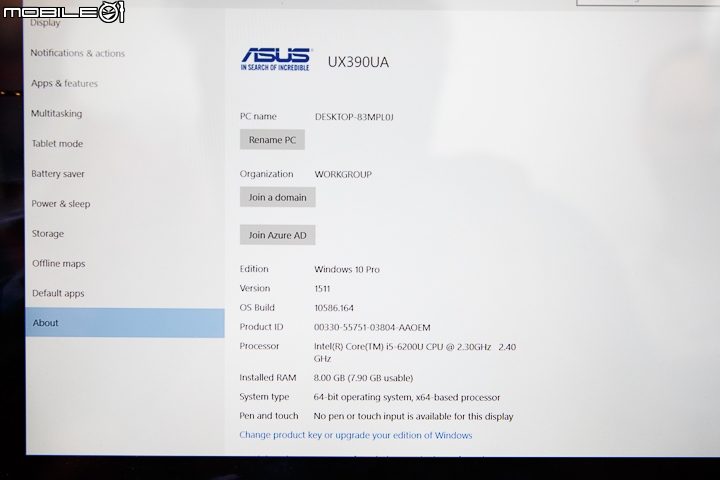Click the System type label
Image resolution: width=720 pixels, height=480 pixels.
264,397
